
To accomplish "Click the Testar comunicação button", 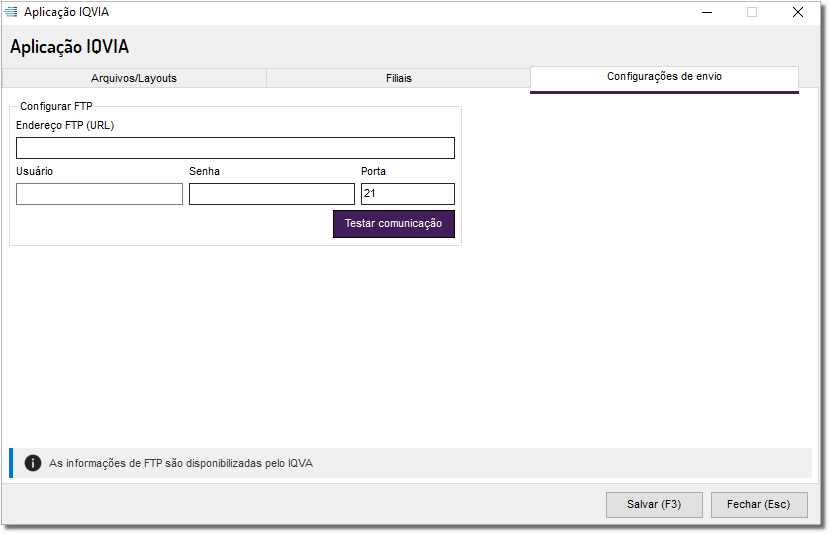I will tap(394, 224).
